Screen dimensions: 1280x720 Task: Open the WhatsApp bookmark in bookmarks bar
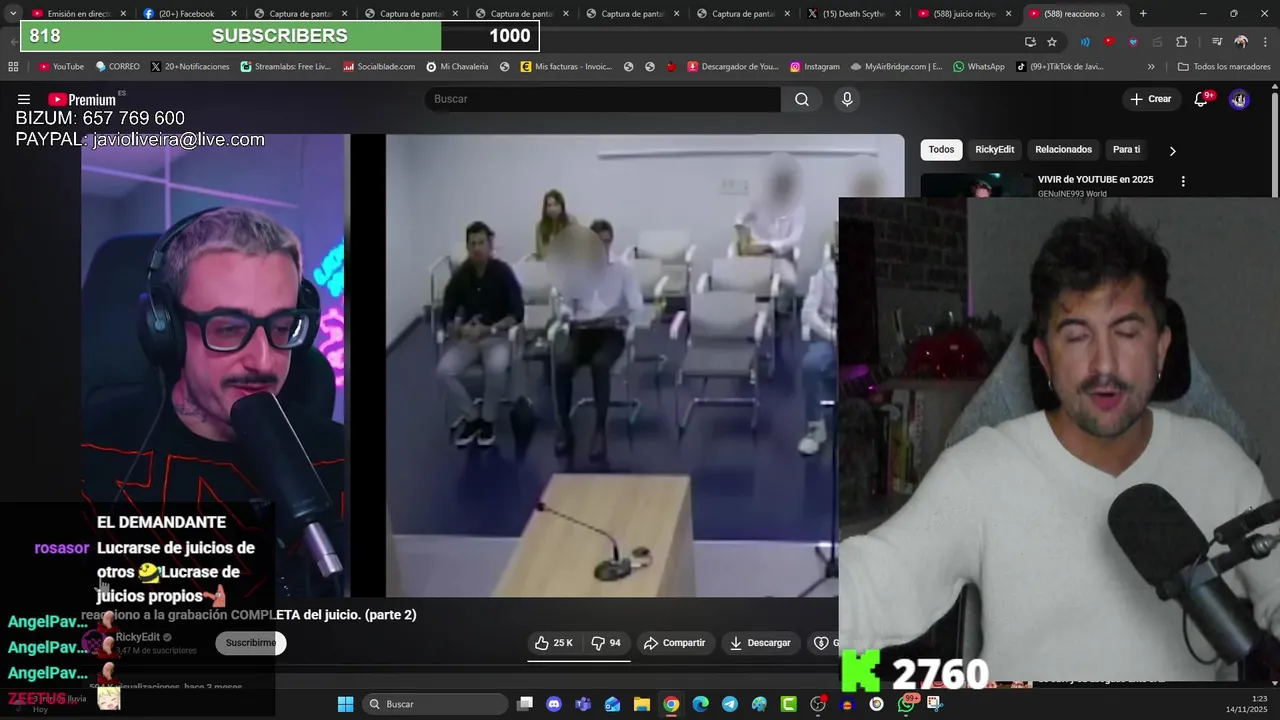(x=978, y=67)
